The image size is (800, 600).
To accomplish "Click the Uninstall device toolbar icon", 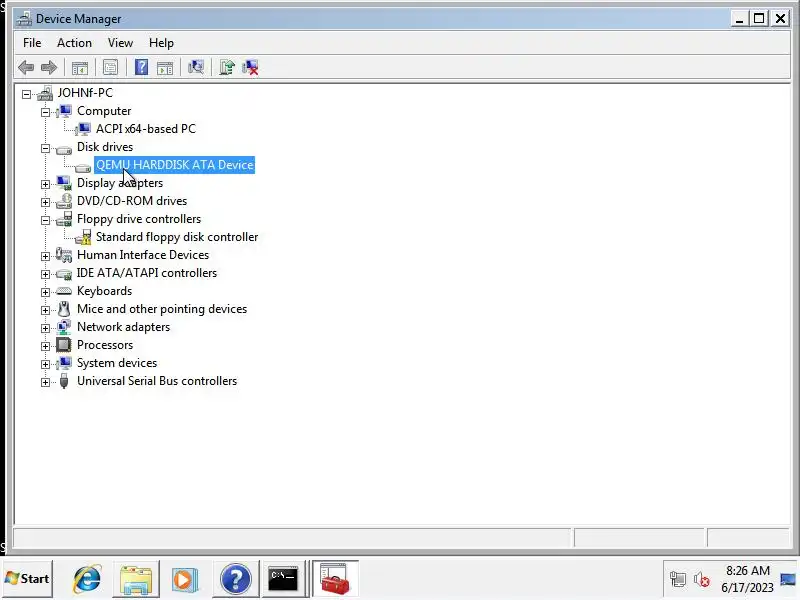I will [x=250, y=67].
